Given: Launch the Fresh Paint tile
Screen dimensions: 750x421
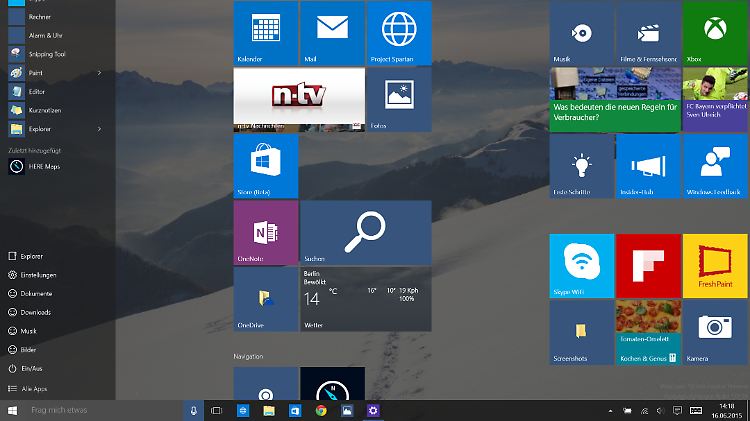Looking at the screenshot, I should [715, 266].
